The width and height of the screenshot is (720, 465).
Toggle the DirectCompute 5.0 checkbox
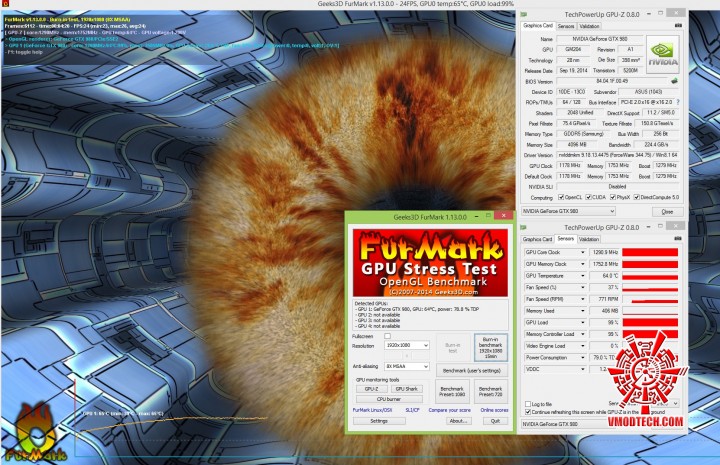[637, 197]
